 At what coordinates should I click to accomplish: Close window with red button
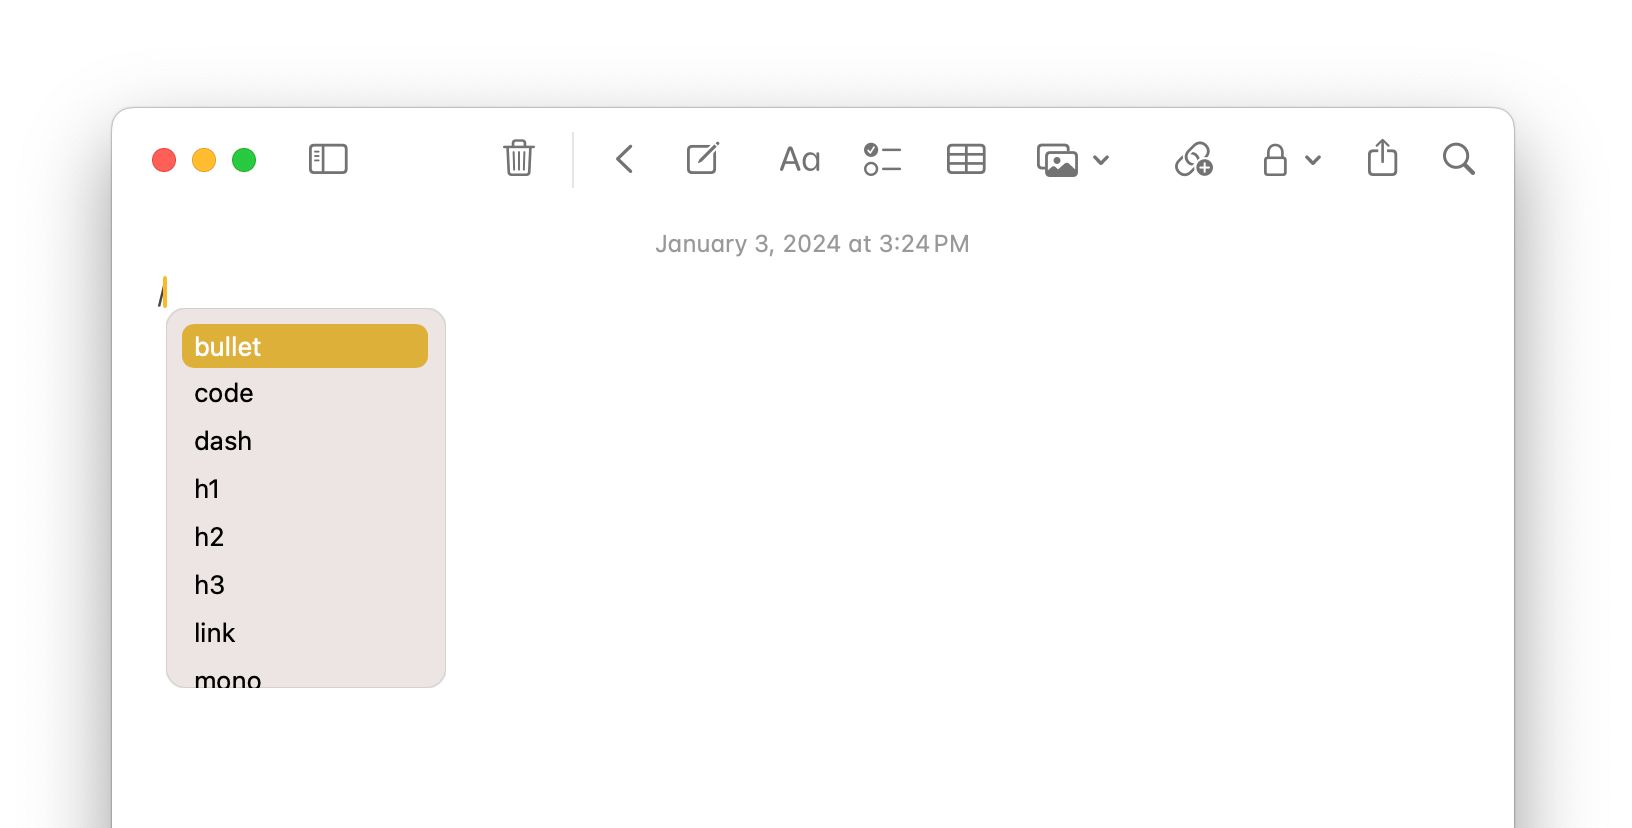[164, 160]
